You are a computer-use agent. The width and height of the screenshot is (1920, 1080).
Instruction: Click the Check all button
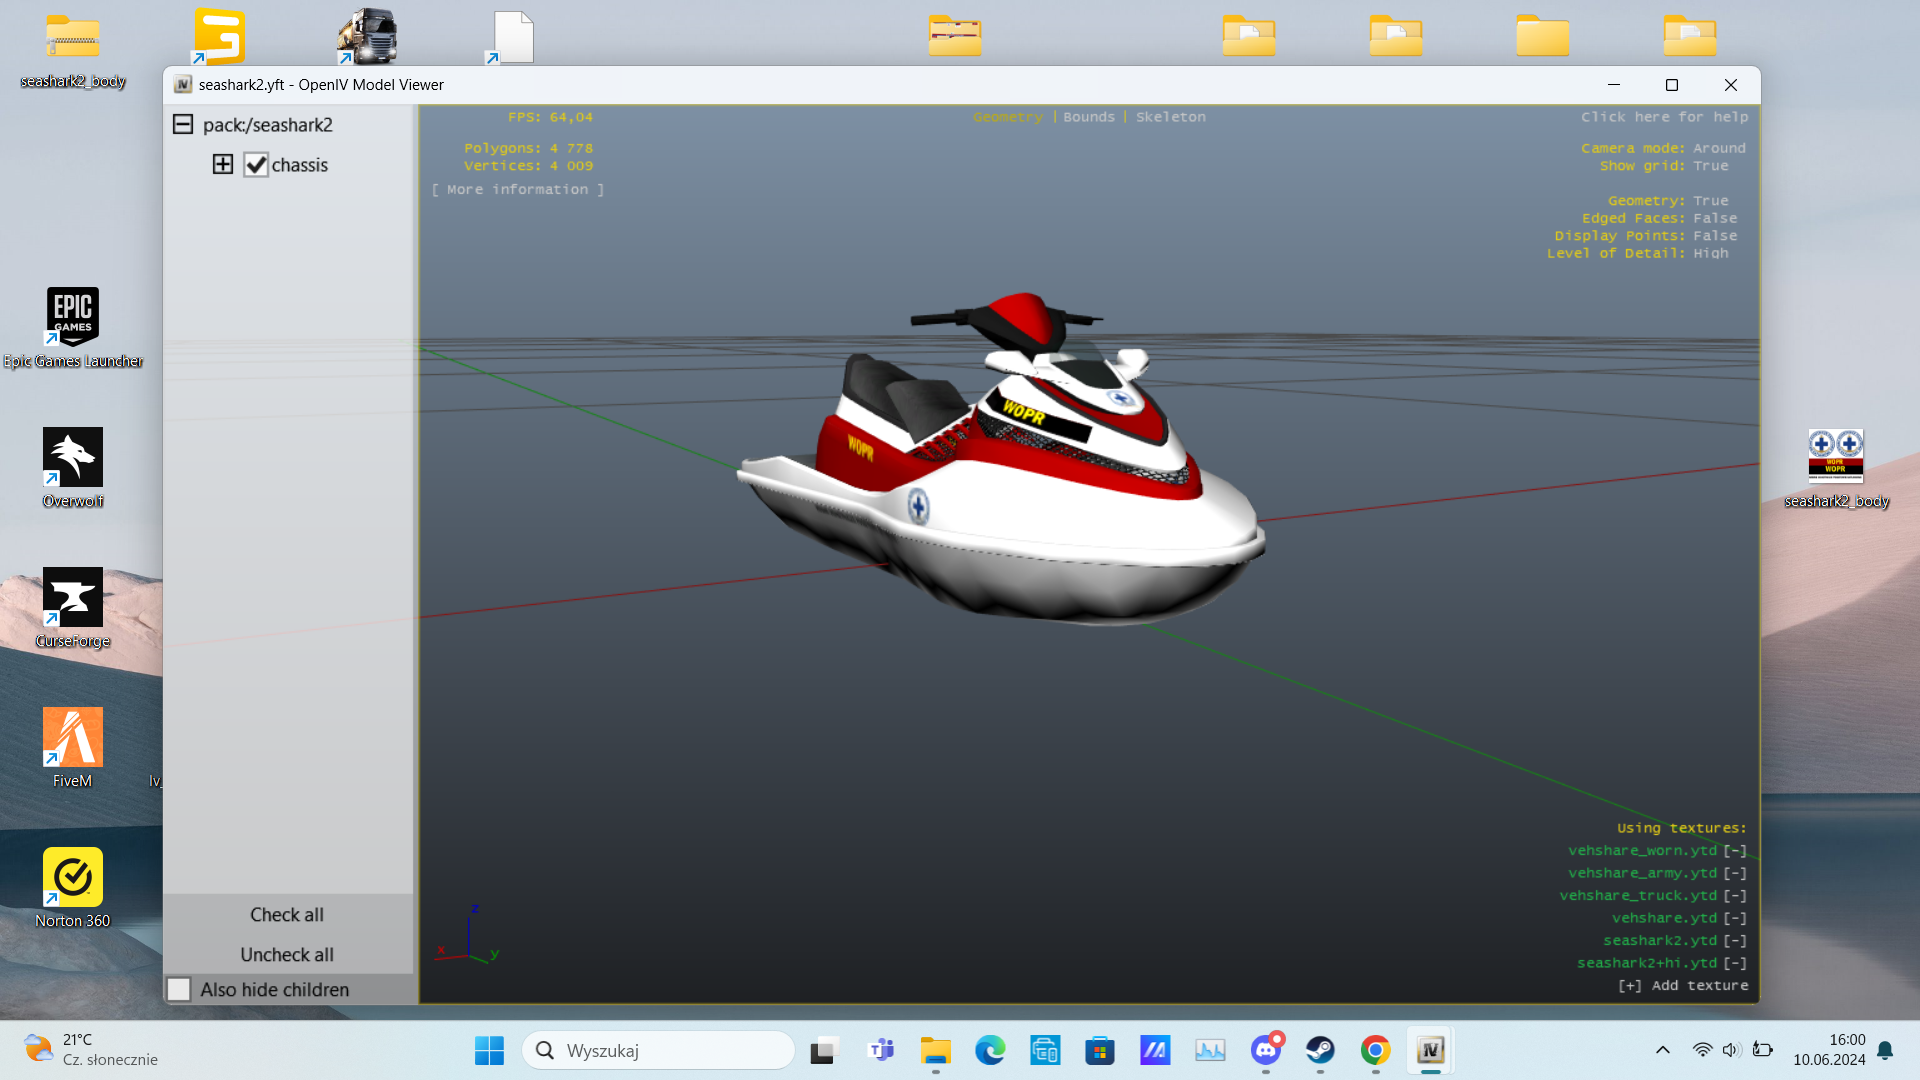click(x=287, y=914)
